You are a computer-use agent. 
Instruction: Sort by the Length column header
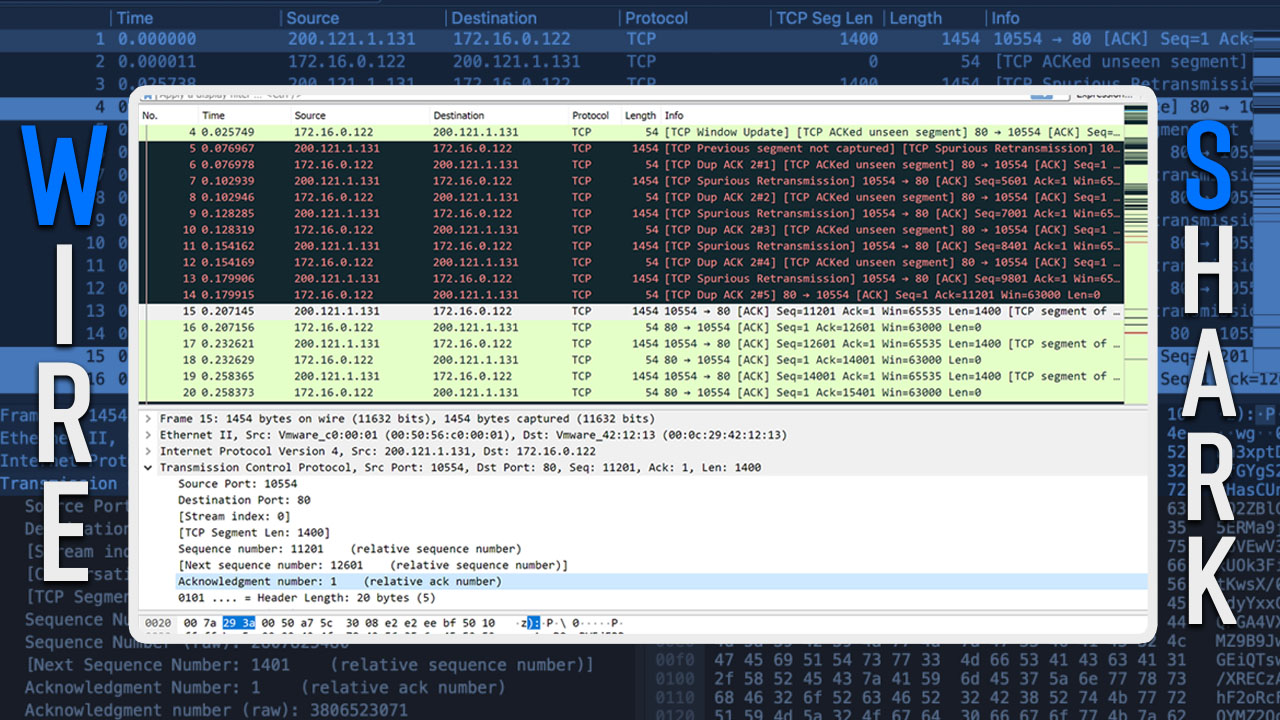[640, 116]
